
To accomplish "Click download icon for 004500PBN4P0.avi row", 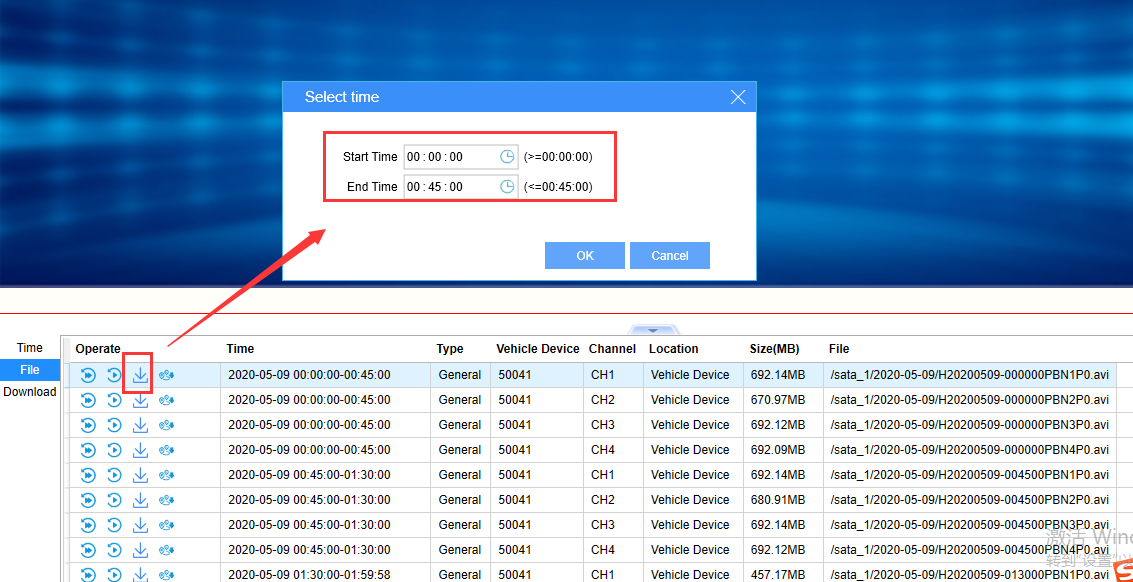I will coord(140,550).
